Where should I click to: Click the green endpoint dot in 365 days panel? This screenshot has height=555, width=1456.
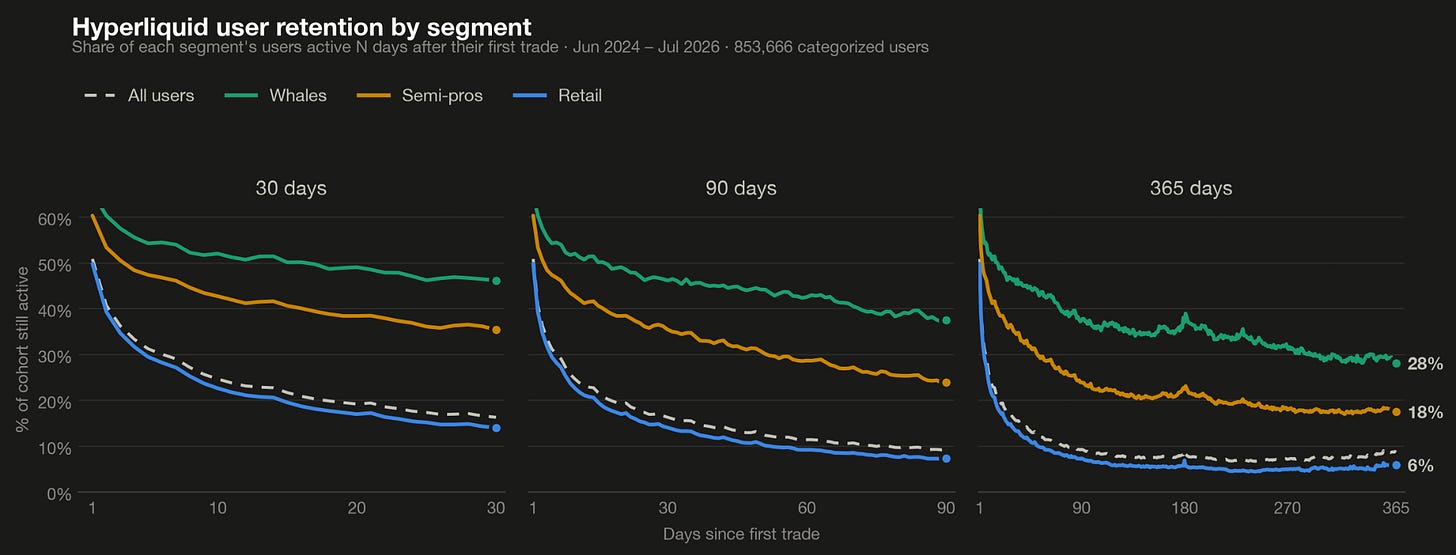[x=1396, y=363]
